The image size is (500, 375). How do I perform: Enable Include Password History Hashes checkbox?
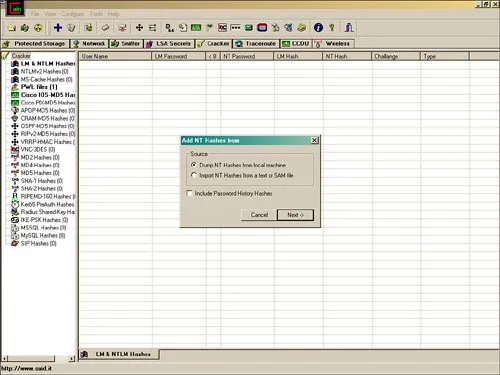189,193
